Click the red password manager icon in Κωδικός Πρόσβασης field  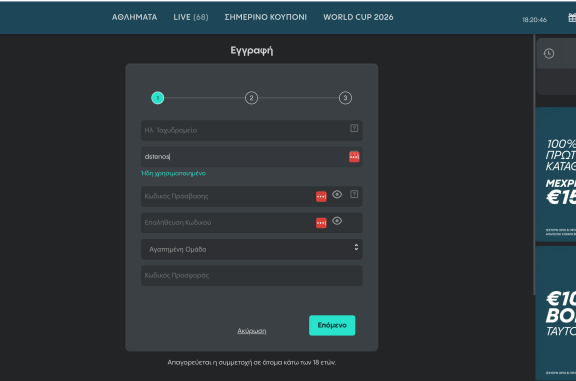(321, 196)
